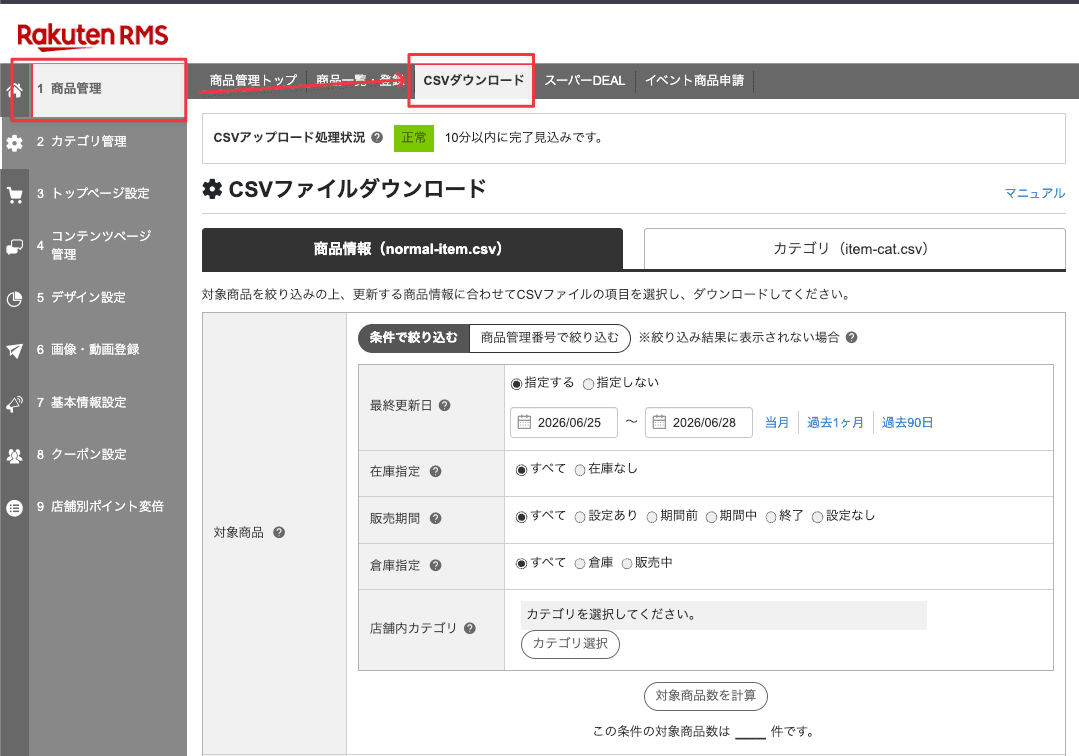Click 過去1ヶ月 date shortcut link

[835, 422]
